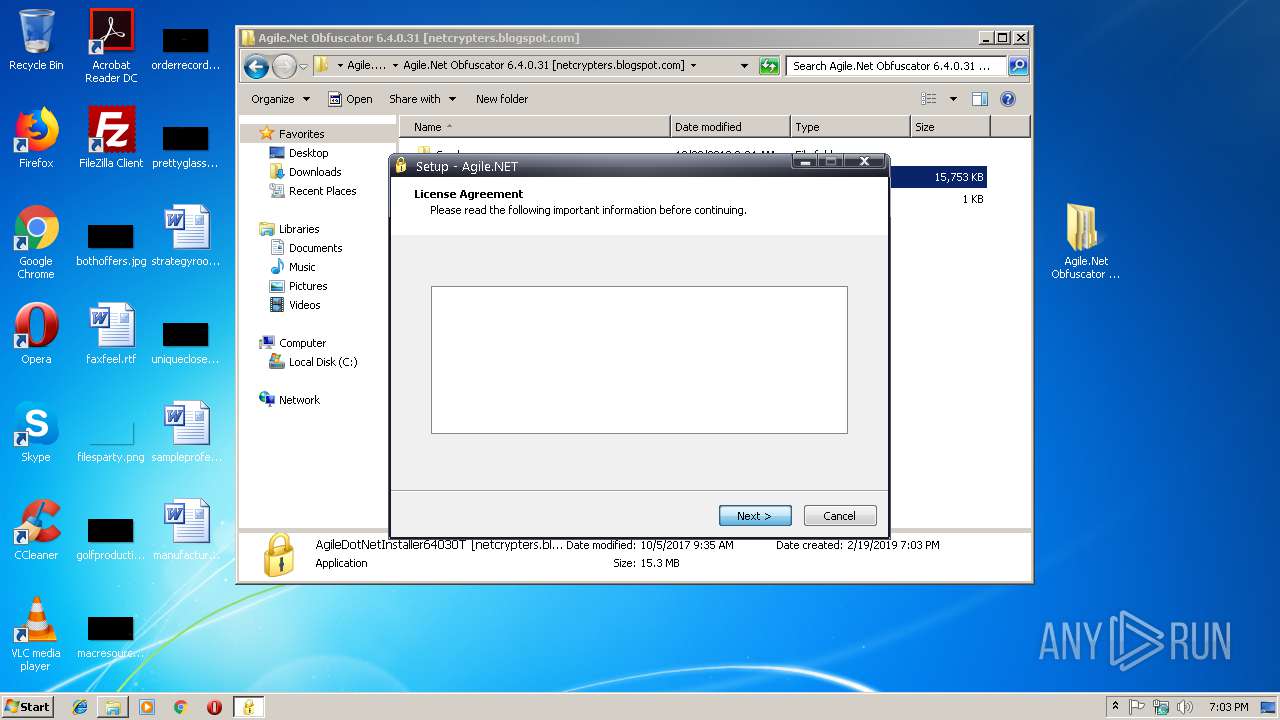Open faxfeel.rtf document icon
This screenshot has width=1280, height=720.
(x=111, y=334)
